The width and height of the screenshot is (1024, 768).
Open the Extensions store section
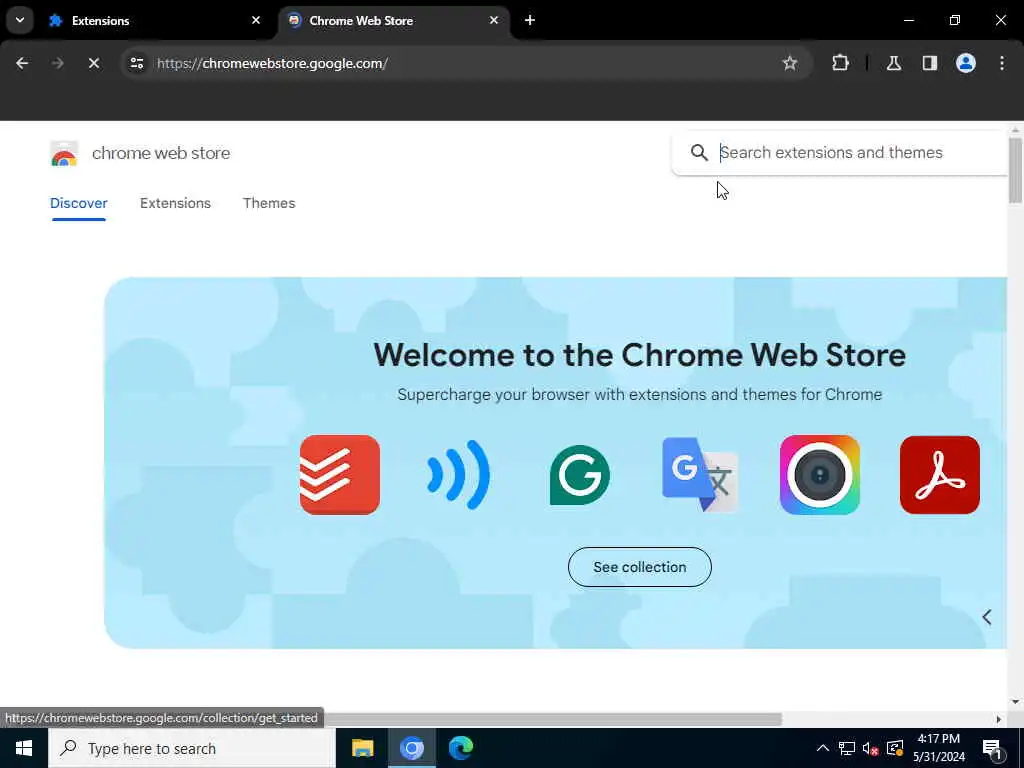[175, 203]
